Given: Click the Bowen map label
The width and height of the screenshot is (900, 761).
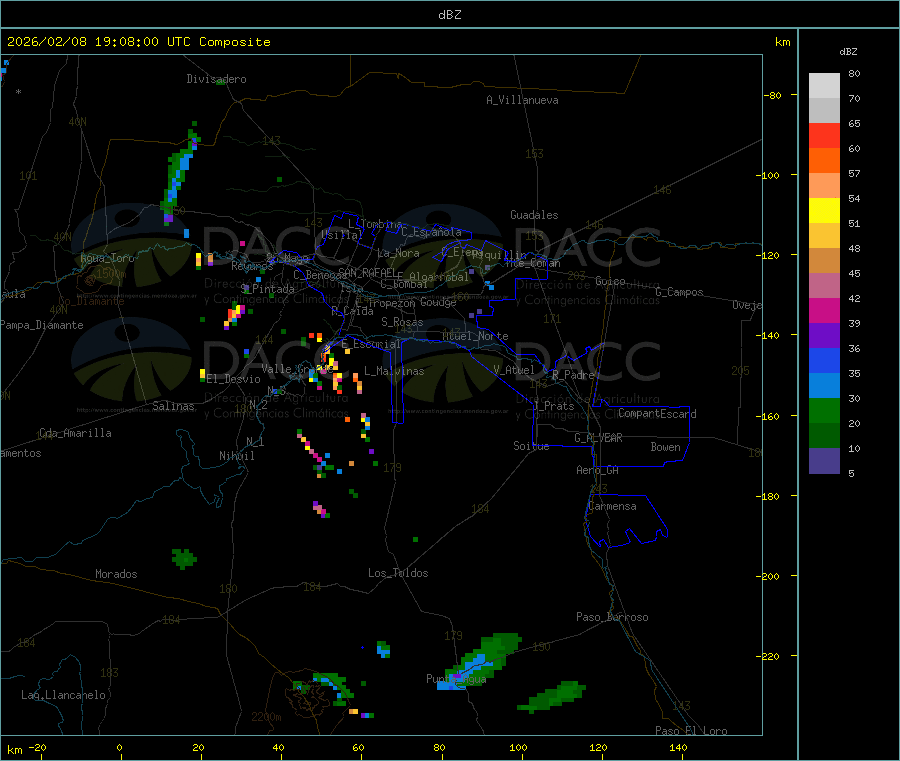Looking at the screenshot, I should (666, 446).
